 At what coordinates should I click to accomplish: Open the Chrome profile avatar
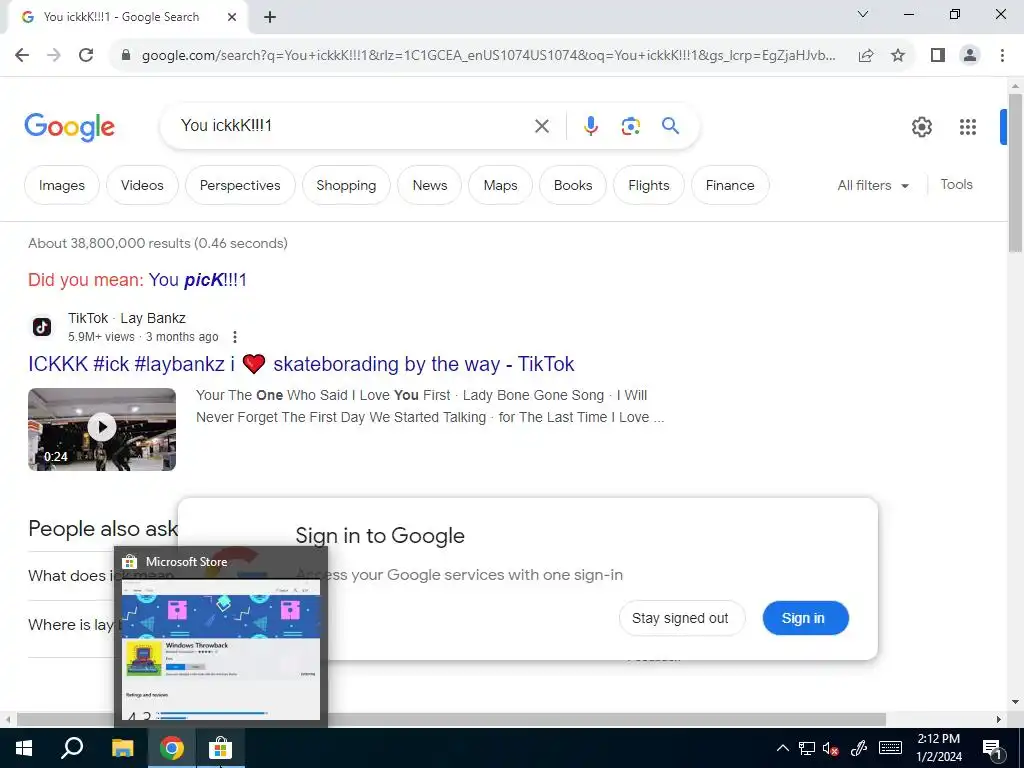[x=970, y=56]
